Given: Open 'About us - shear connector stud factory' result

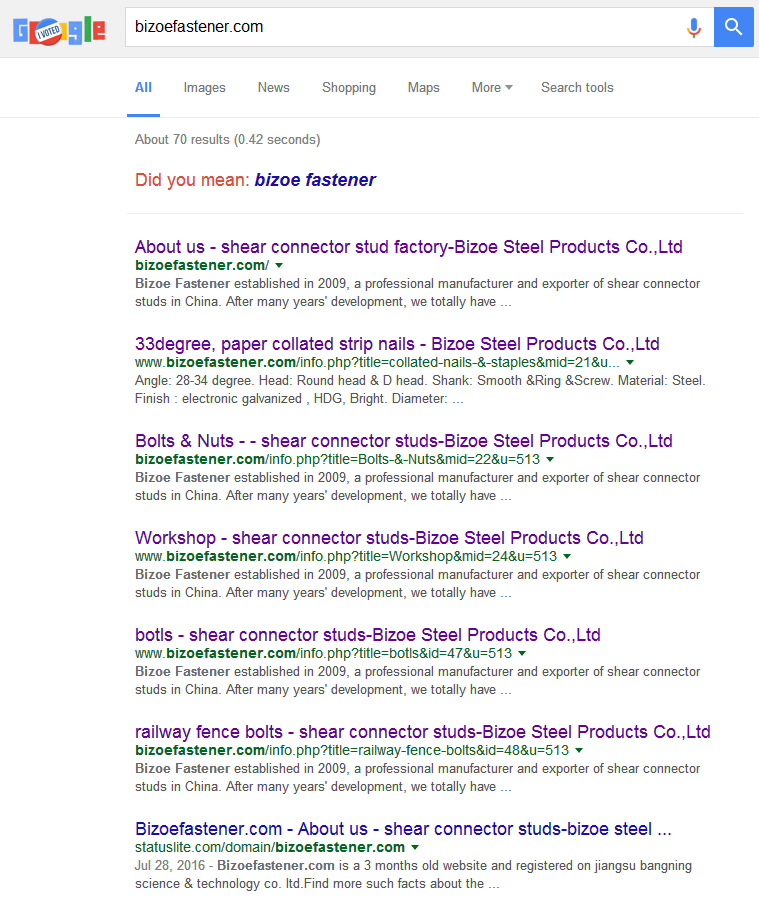Looking at the screenshot, I should pos(408,247).
